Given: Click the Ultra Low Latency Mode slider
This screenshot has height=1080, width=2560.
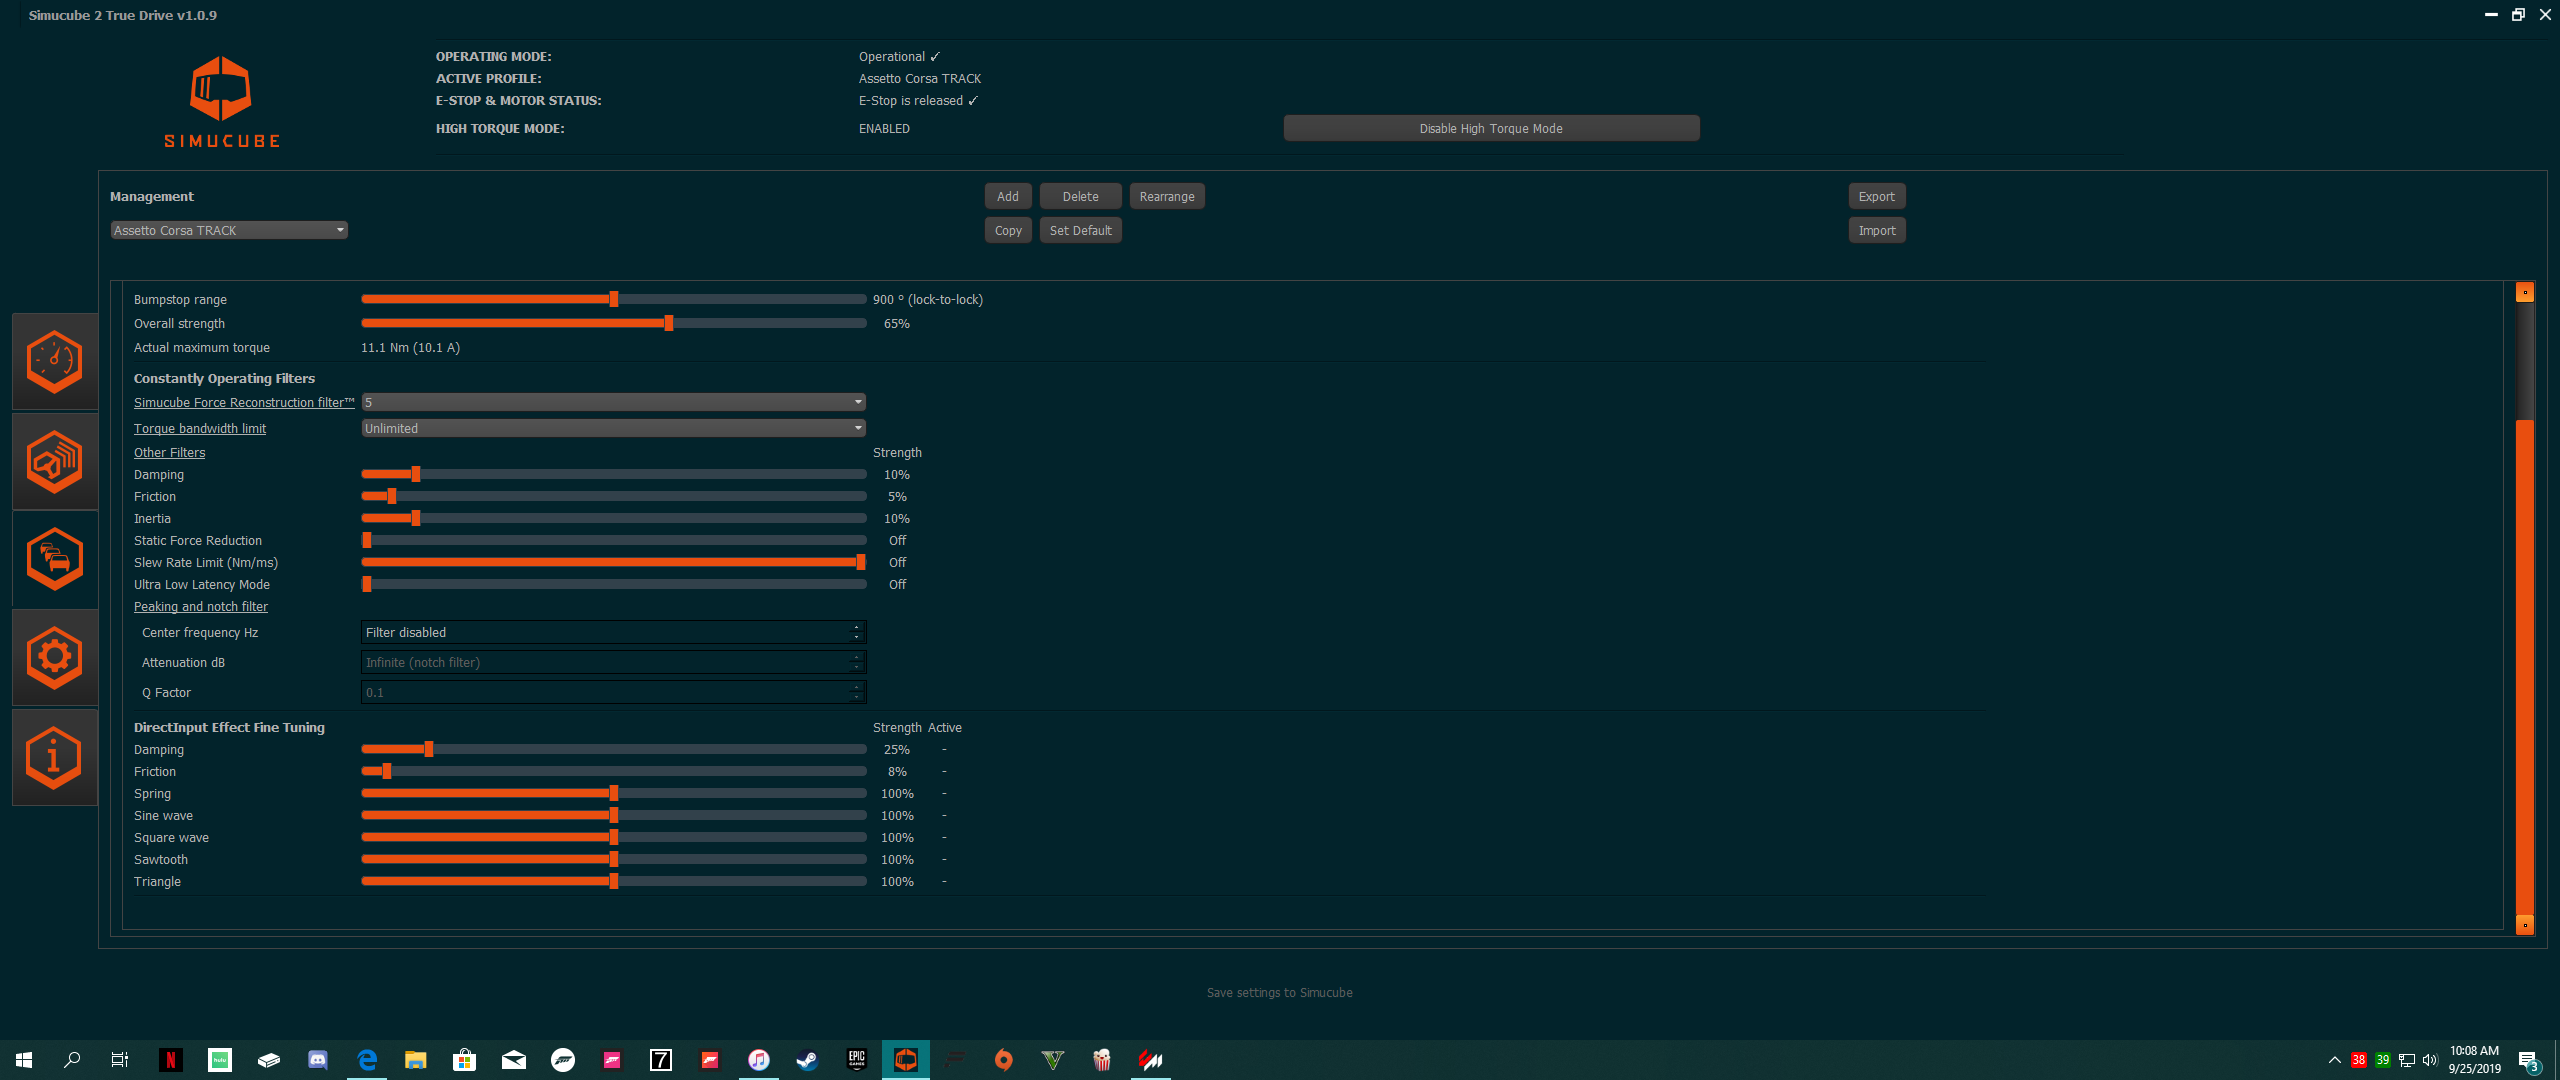Looking at the screenshot, I should click(613, 584).
